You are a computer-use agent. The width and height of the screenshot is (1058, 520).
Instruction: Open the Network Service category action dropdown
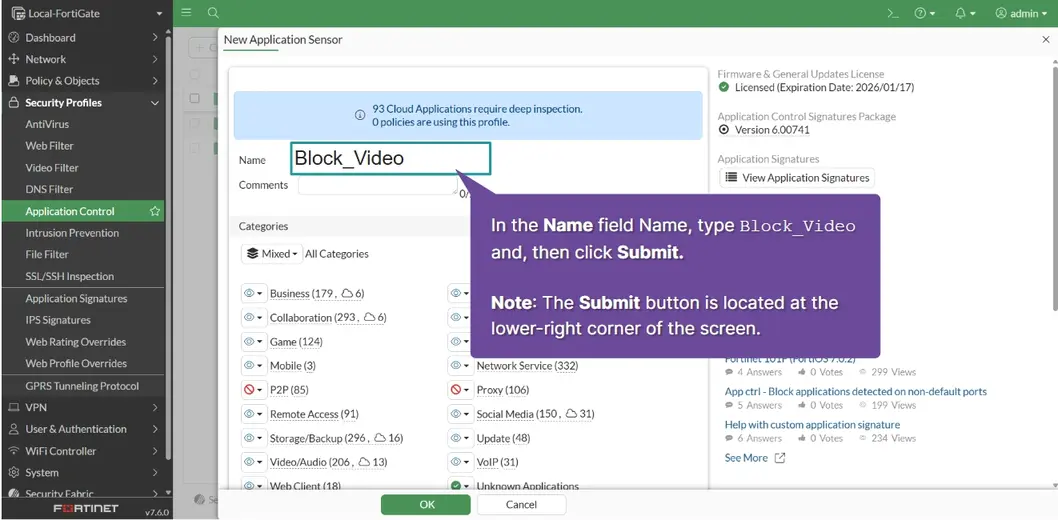point(460,366)
